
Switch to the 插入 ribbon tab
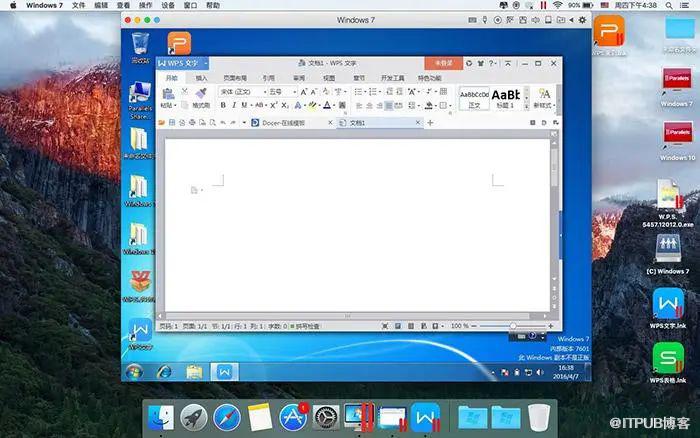(201, 78)
